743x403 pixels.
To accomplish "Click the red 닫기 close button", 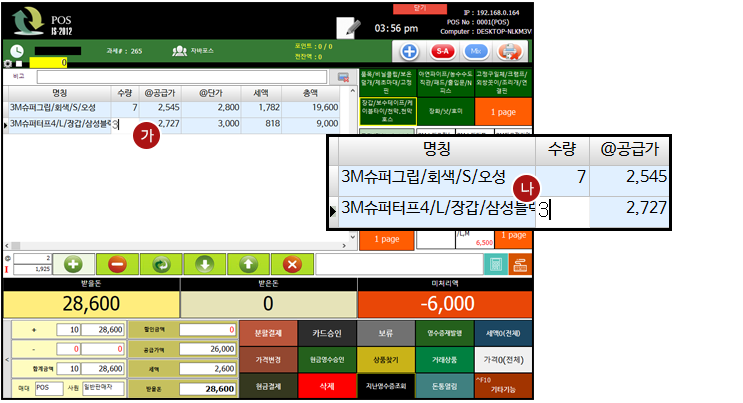I will coord(420,9).
